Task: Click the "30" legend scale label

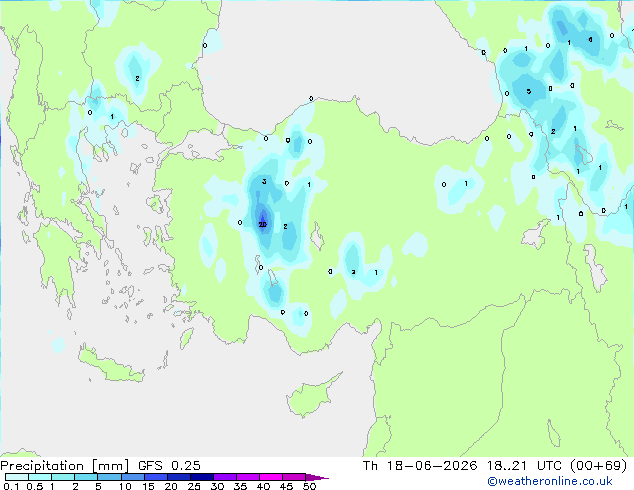Action: tap(218, 486)
